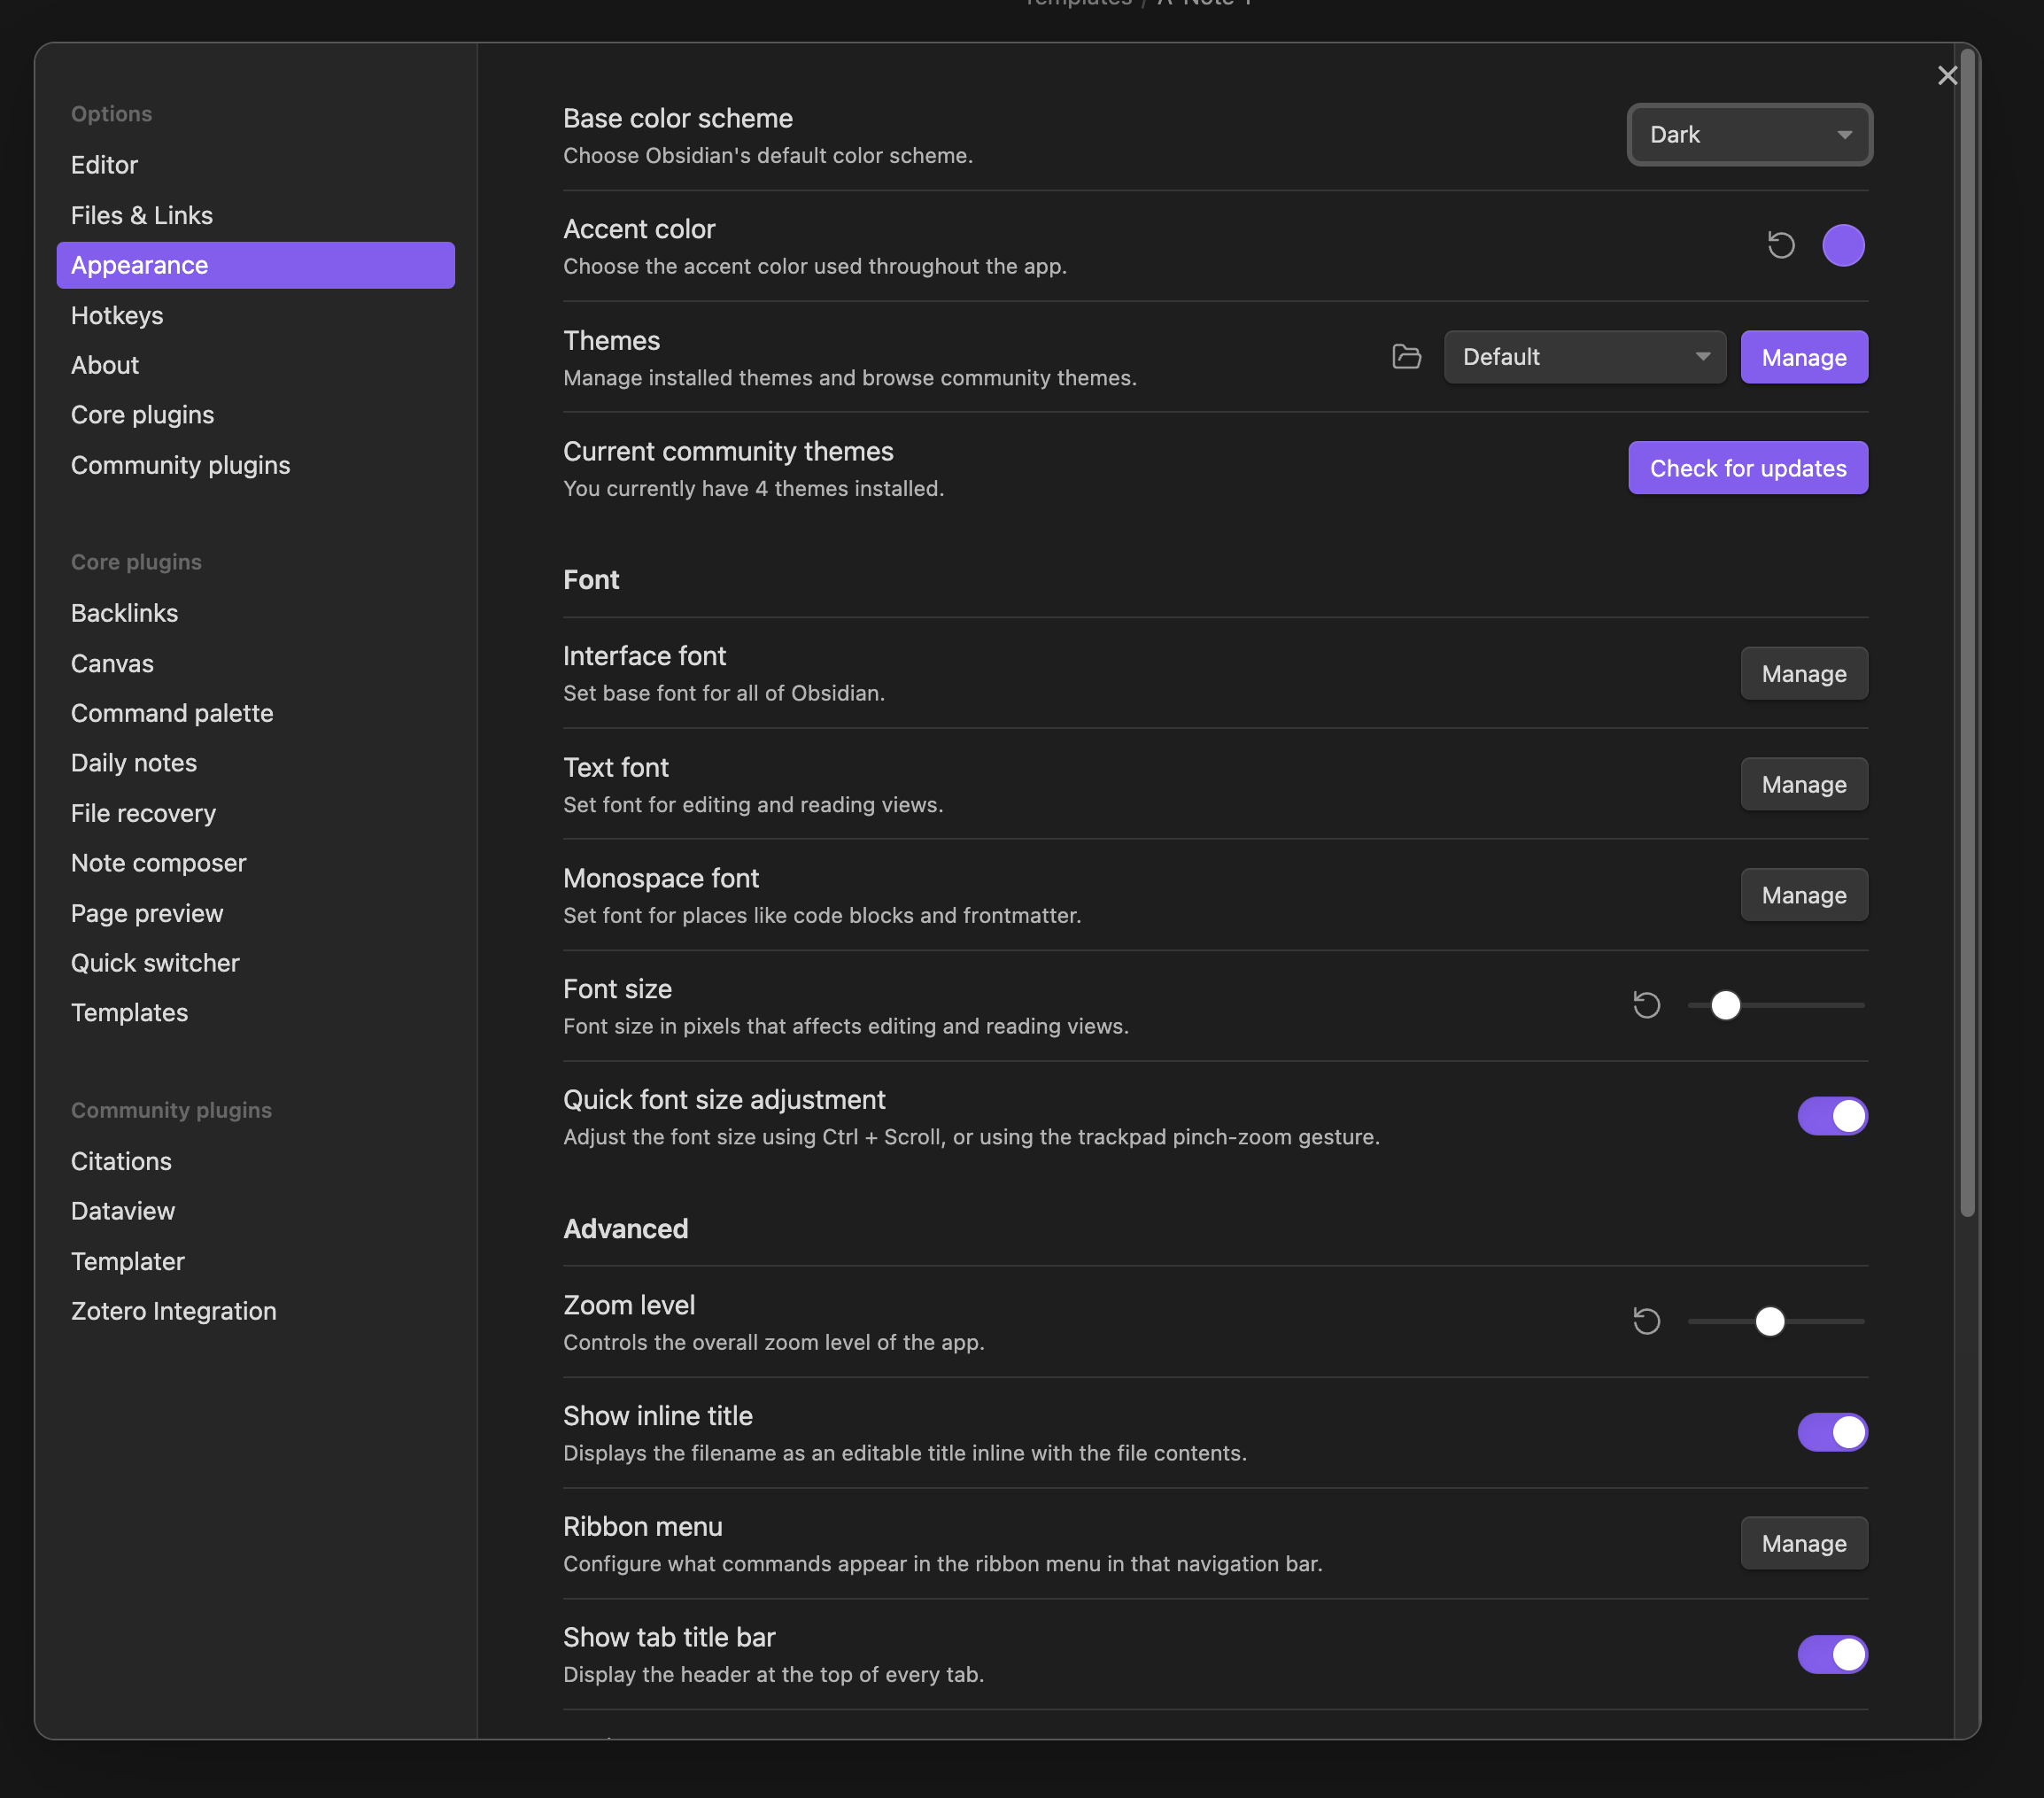Viewport: 2044px width, 1798px height.
Task: Reset the accent color to default
Action: (x=1781, y=245)
